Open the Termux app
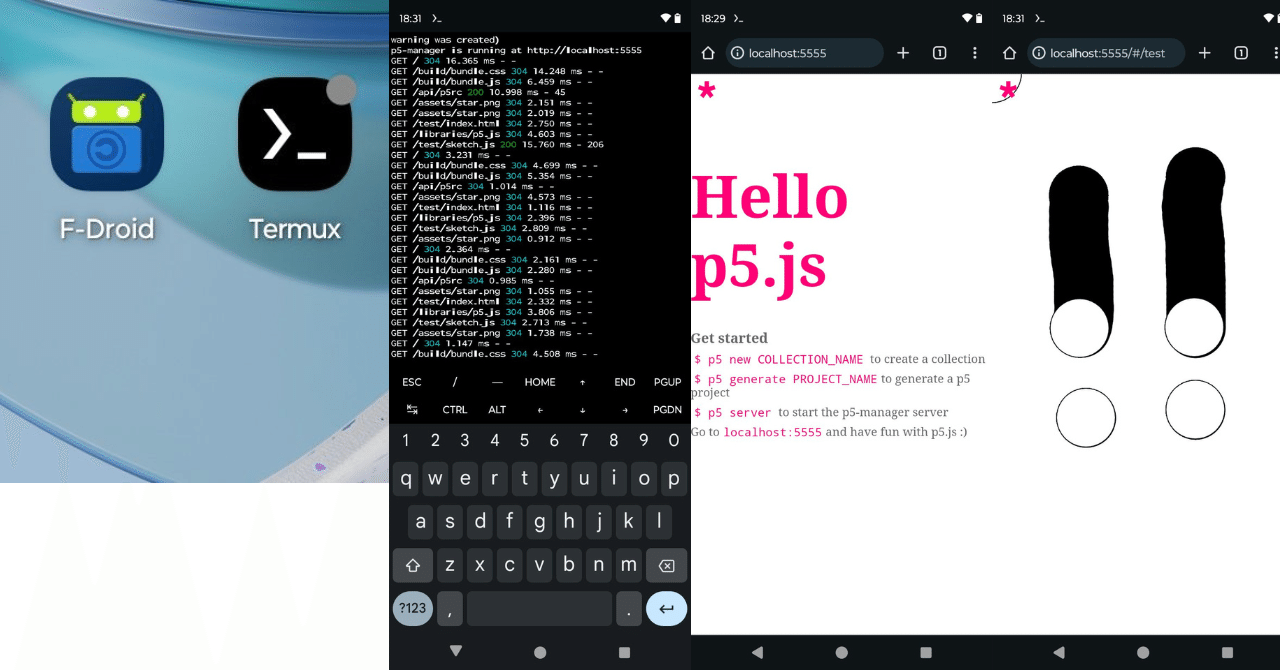Image resolution: width=1280 pixels, height=670 pixels. tap(294, 135)
